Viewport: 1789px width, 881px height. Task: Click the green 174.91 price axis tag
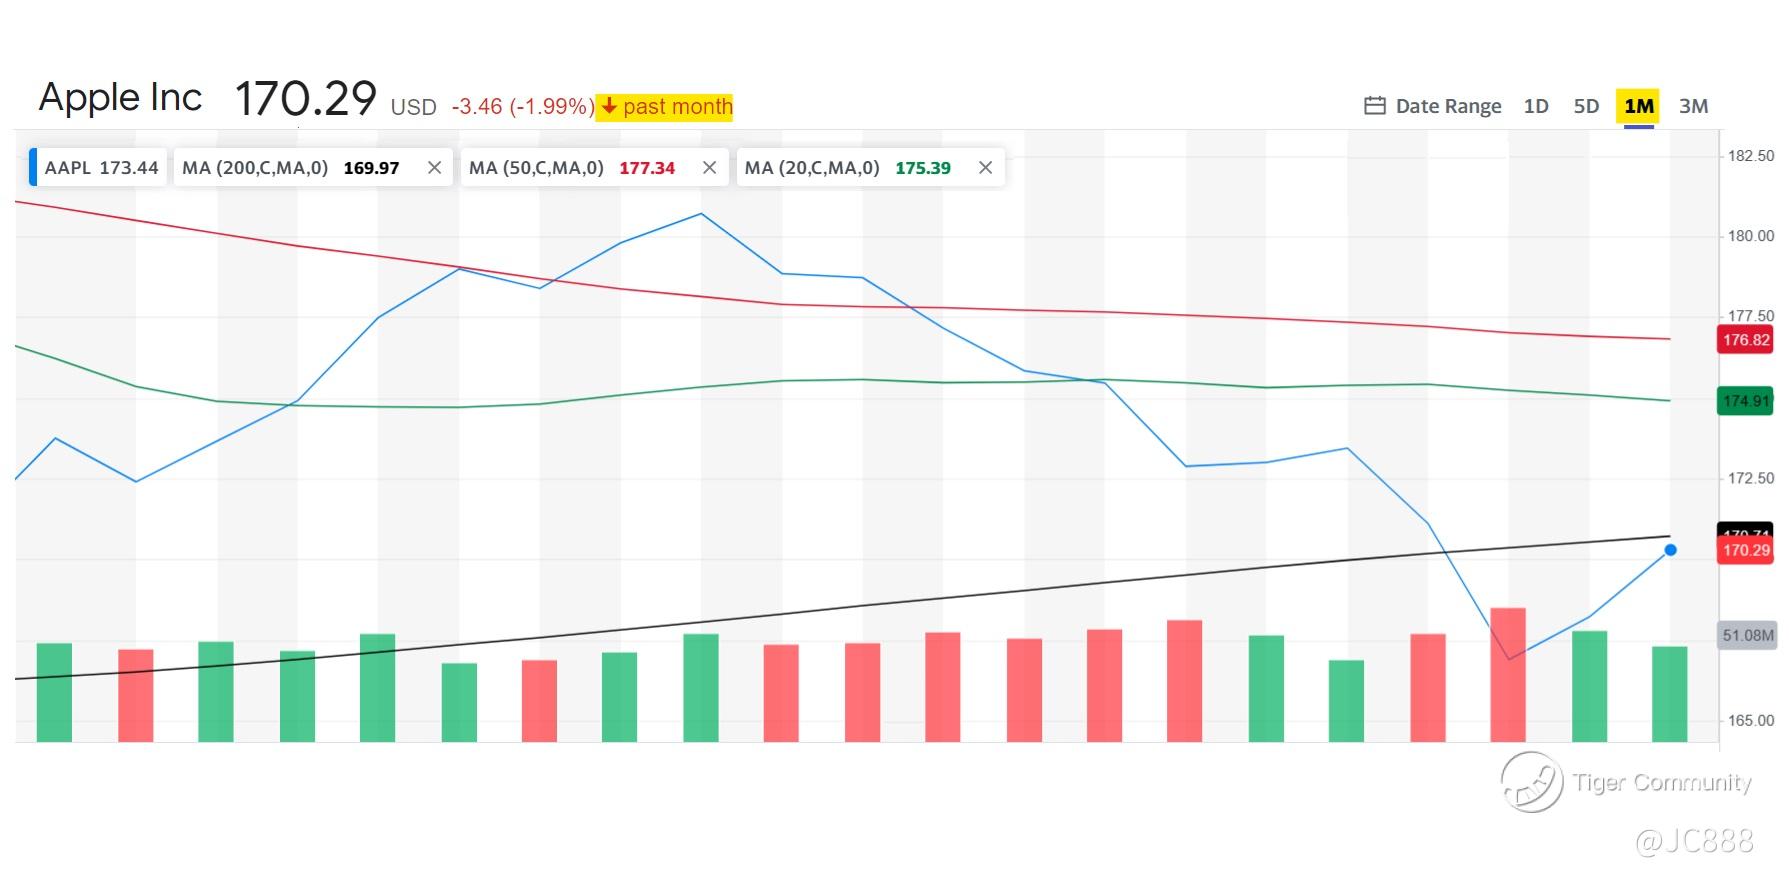coord(1746,401)
